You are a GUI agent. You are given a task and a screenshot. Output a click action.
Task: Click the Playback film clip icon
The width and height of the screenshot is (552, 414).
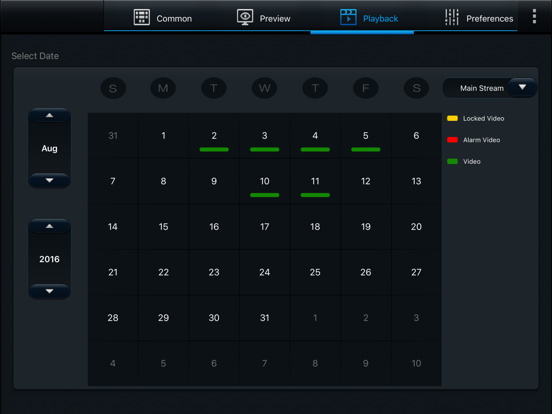[348, 17]
